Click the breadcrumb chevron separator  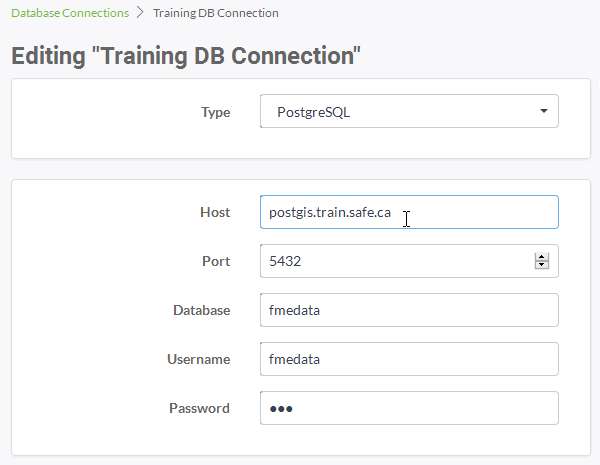[x=140, y=13]
